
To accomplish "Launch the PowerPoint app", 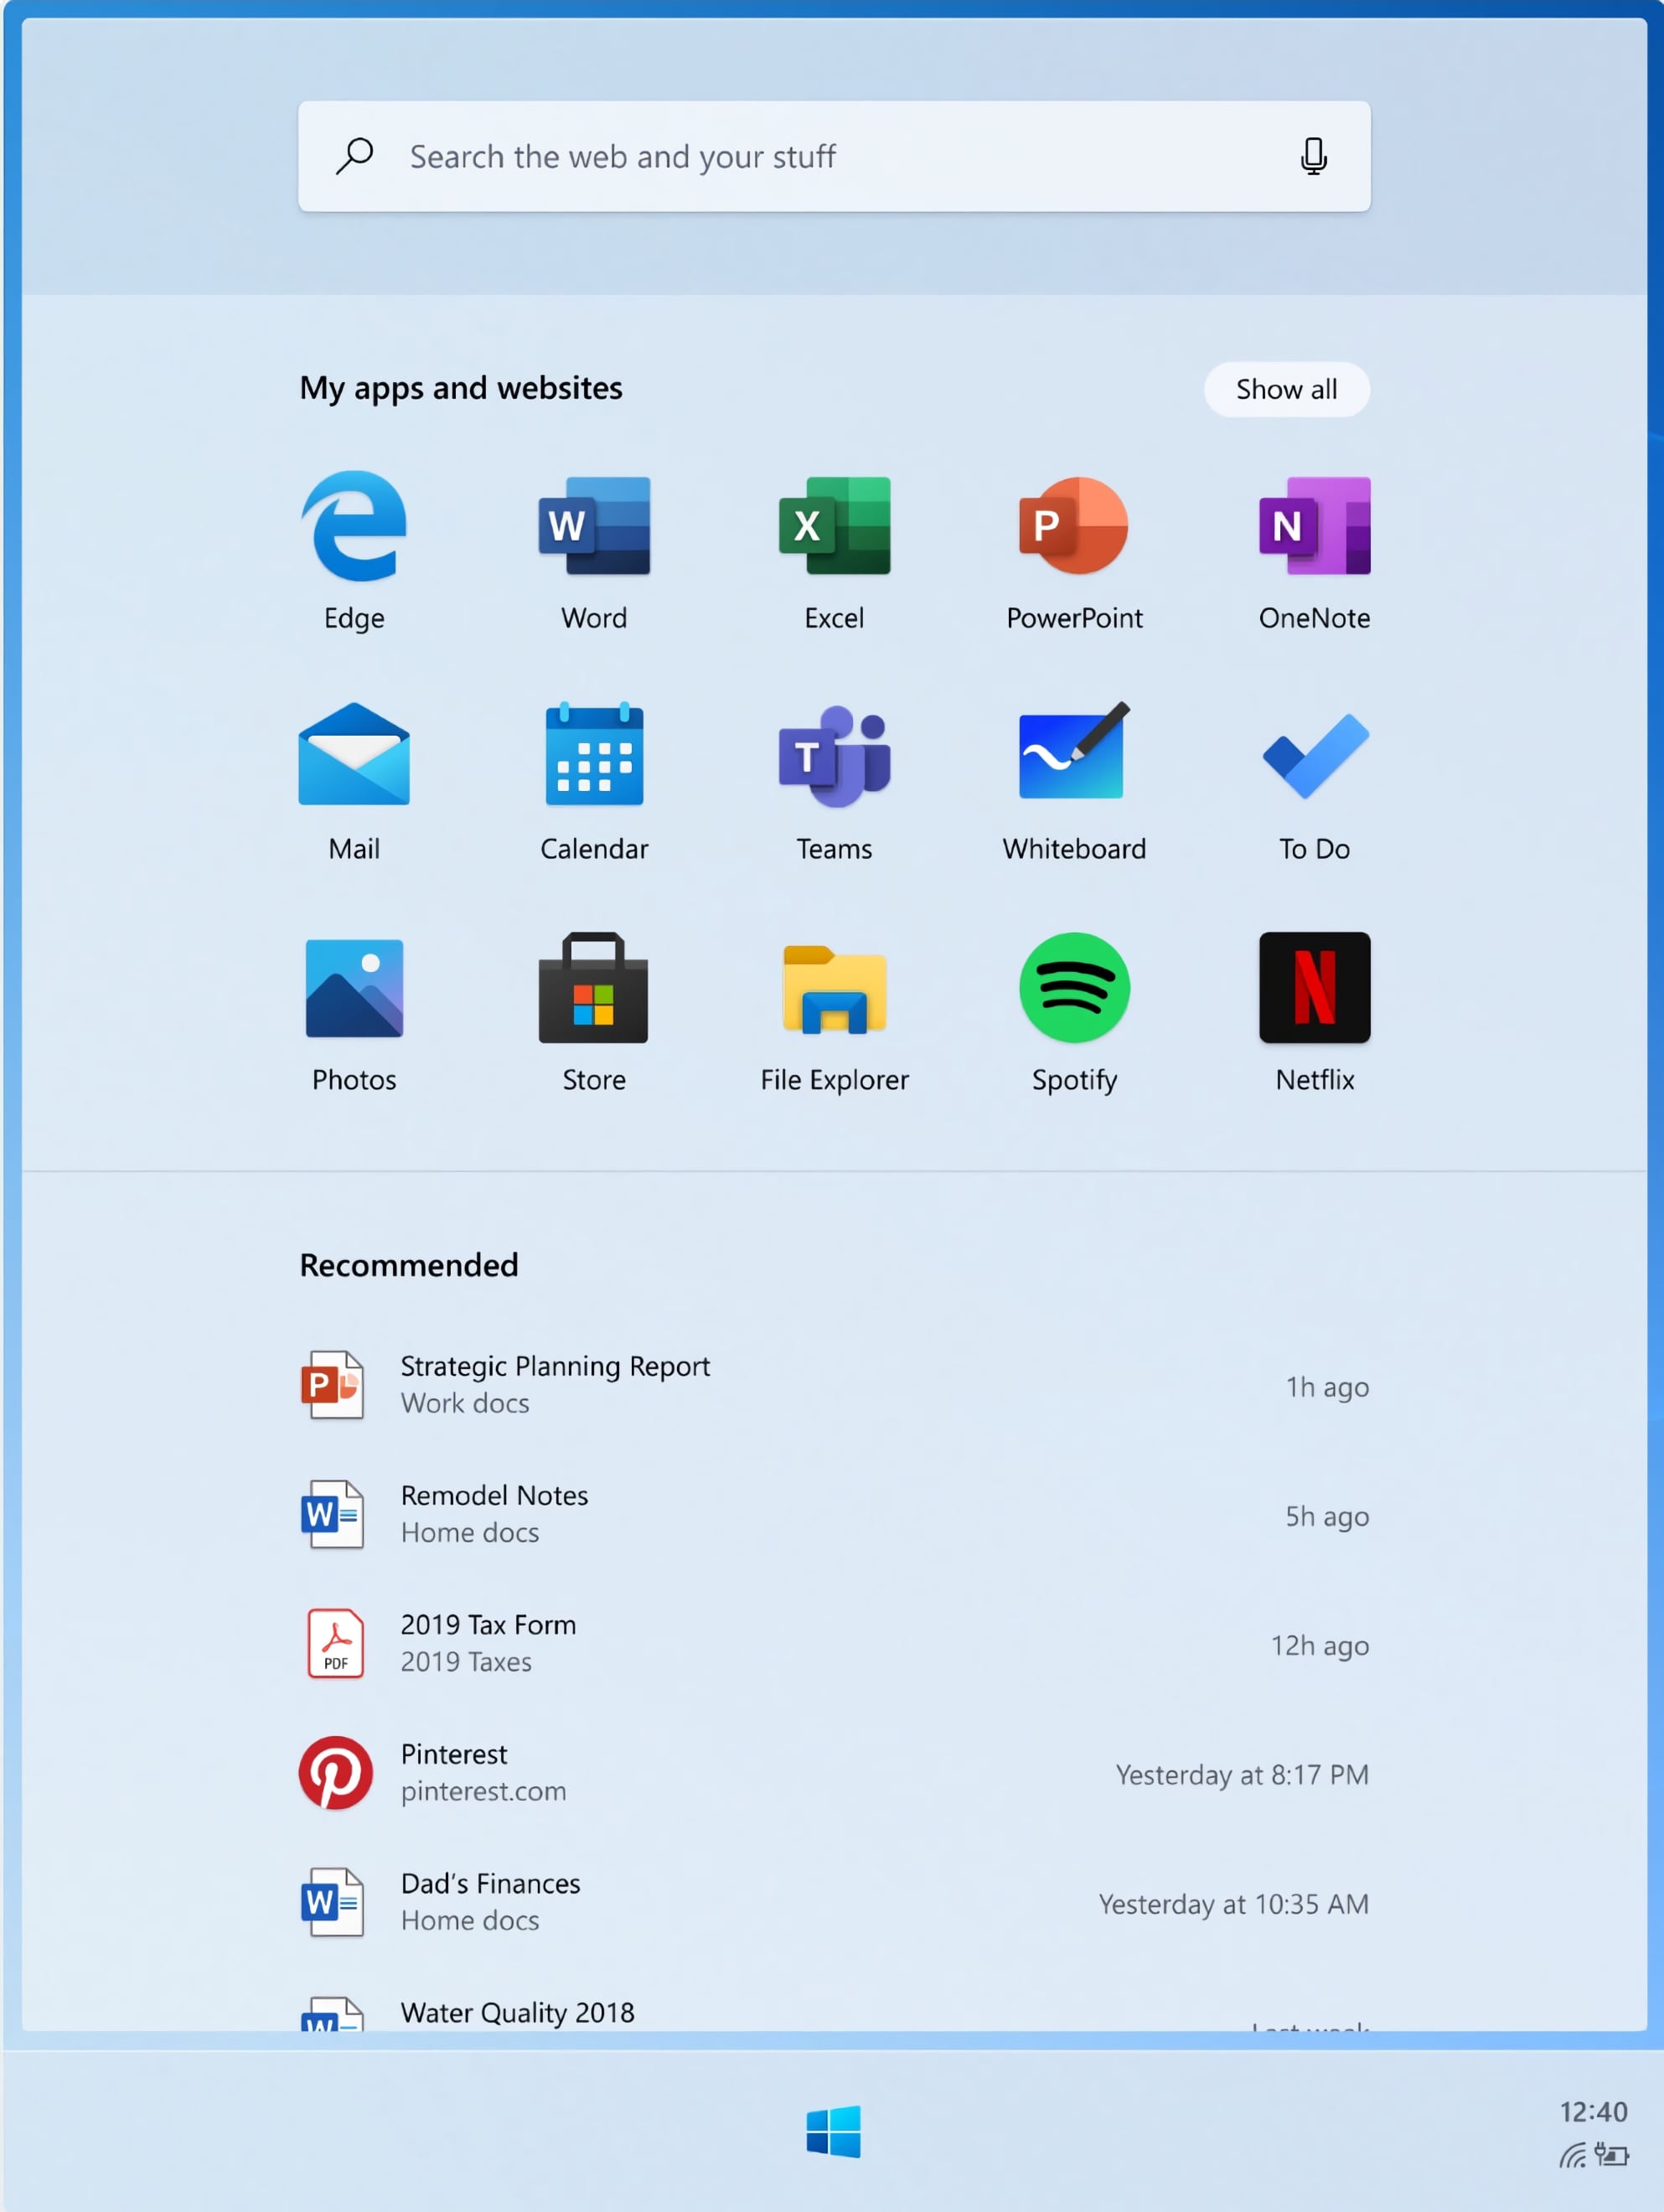I will 1074,527.
